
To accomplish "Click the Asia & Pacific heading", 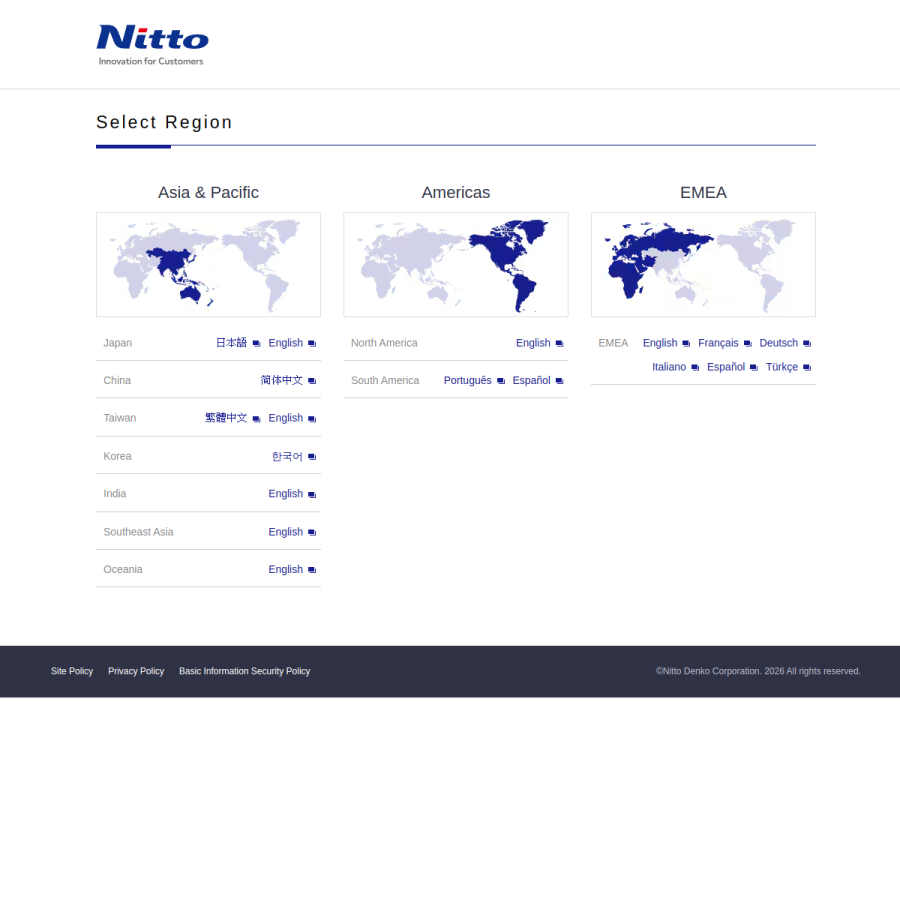I will [208, 192].
